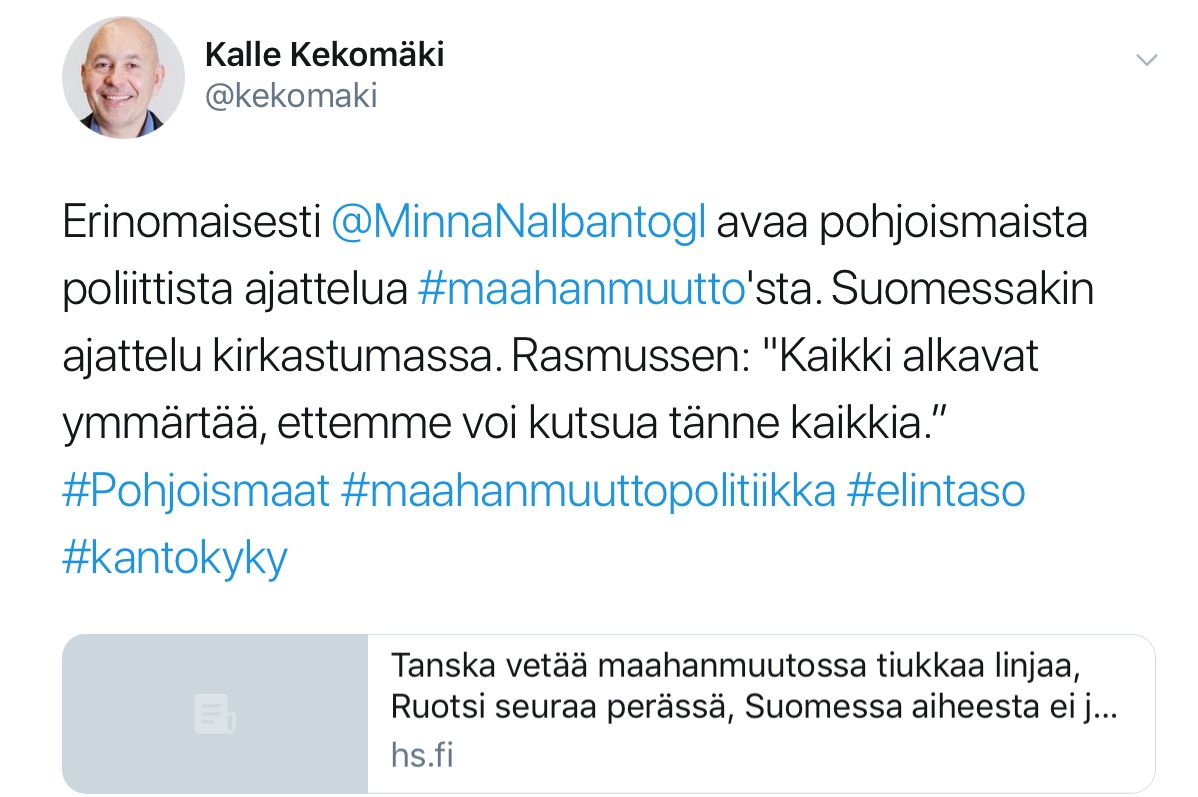This screenshot has height=797, width=1198.
Task: Select the #maahanmuutto hashtag
Action: point(577,290)
